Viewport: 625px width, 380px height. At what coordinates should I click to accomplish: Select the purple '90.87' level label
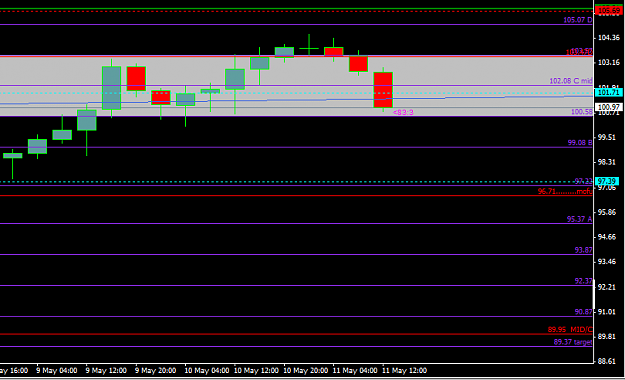pyautogui.click(x=583, y=312)
